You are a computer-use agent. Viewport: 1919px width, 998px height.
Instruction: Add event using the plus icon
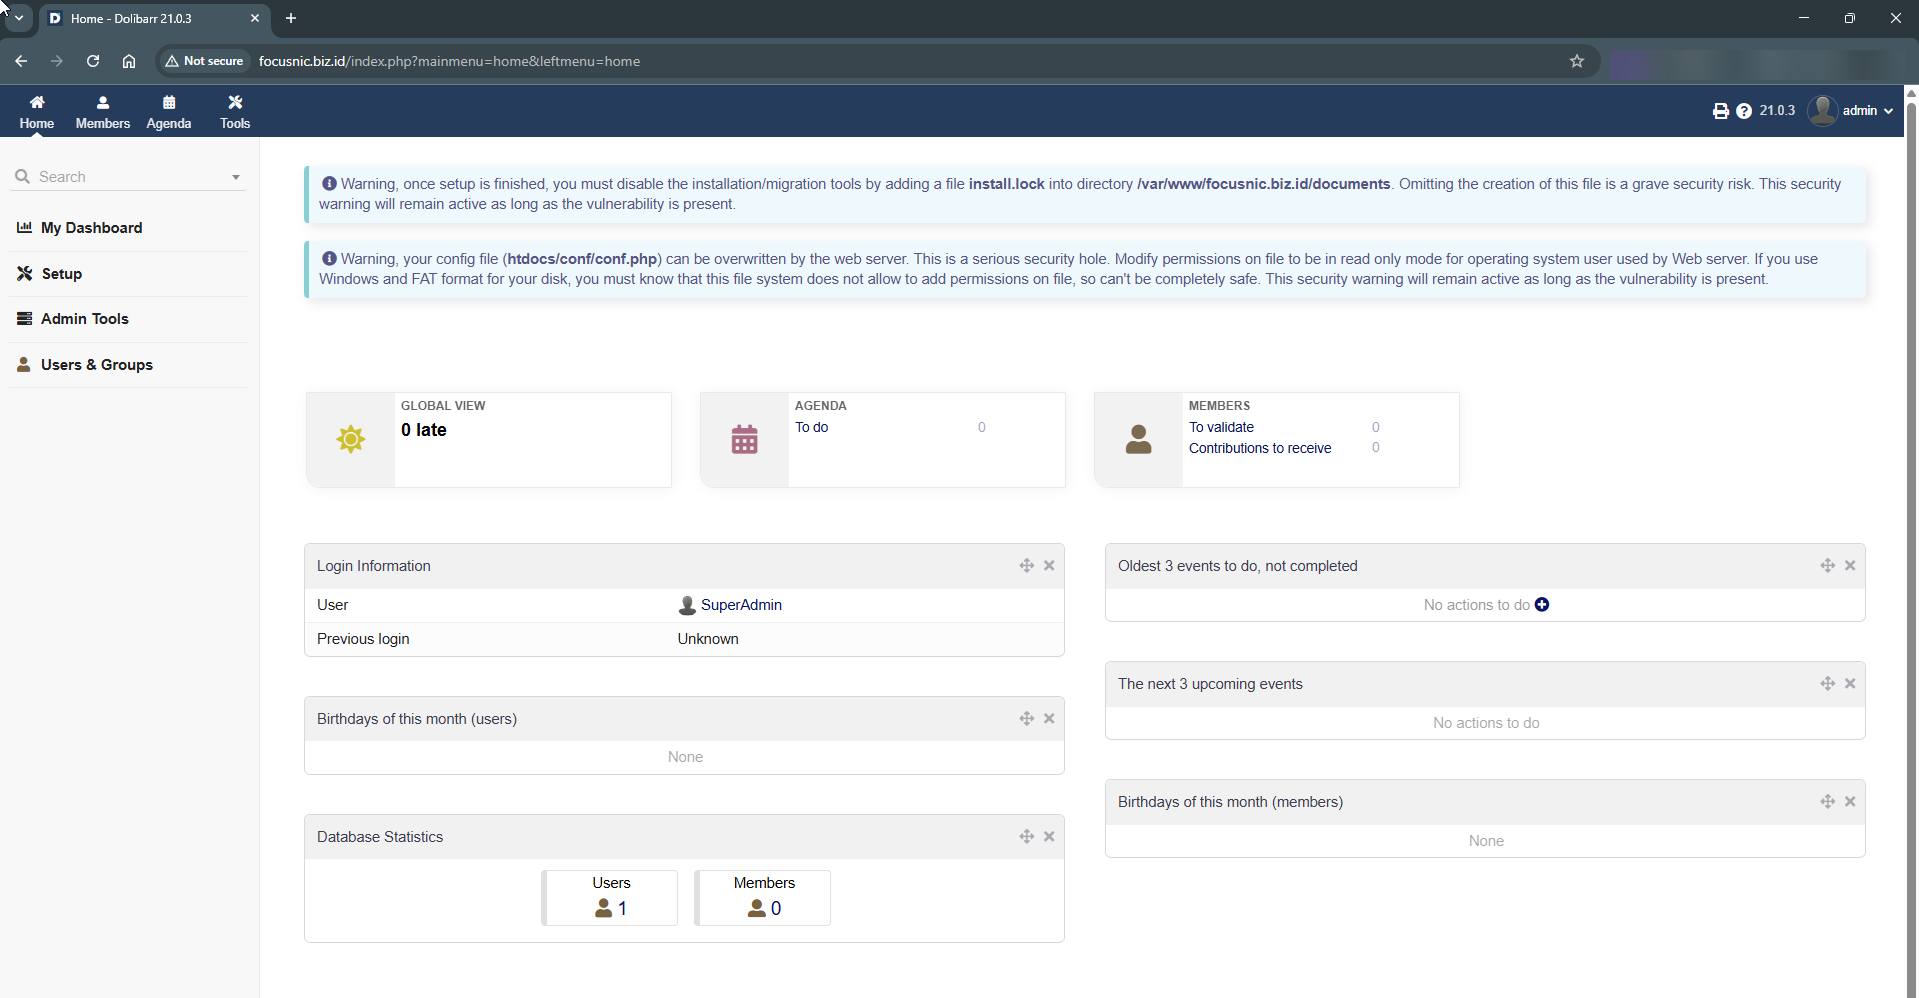coord(1542,605)
